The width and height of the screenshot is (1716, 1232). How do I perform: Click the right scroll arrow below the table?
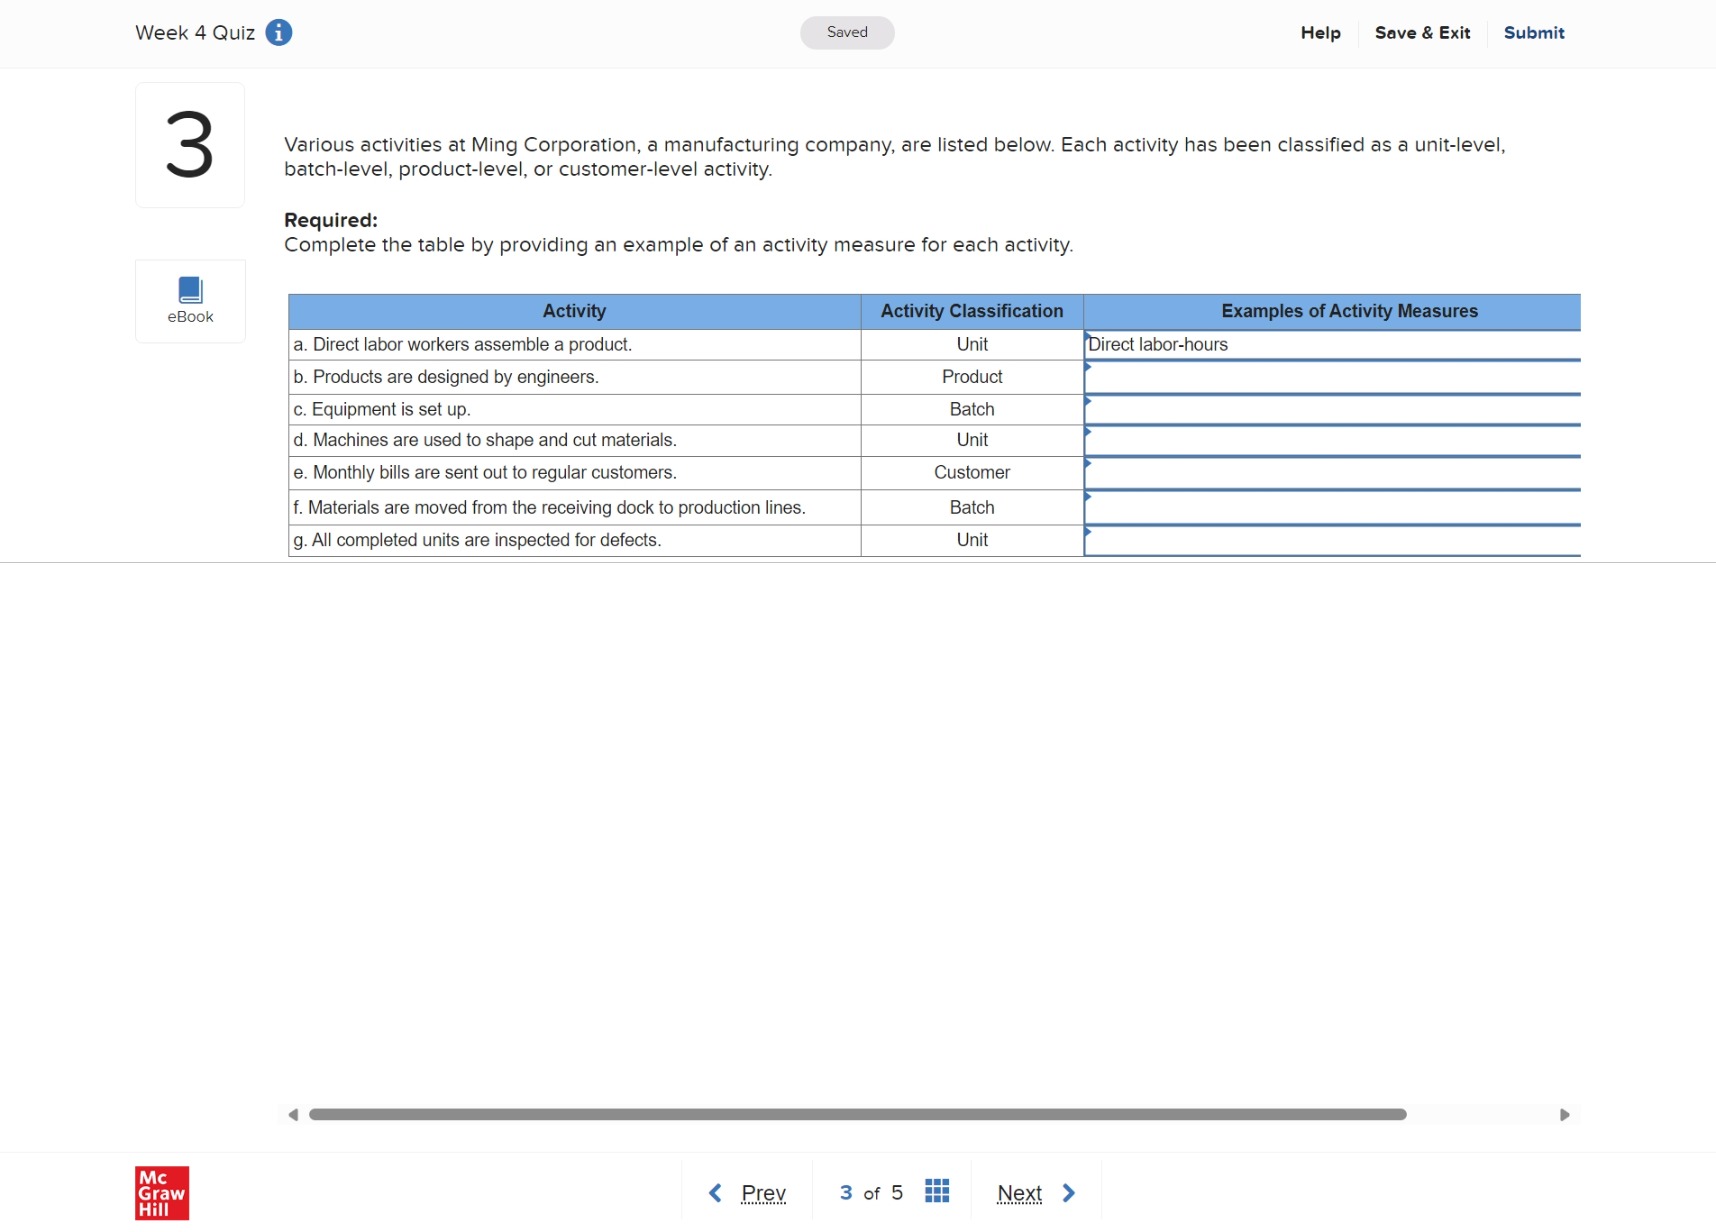pos(1567,1114)
